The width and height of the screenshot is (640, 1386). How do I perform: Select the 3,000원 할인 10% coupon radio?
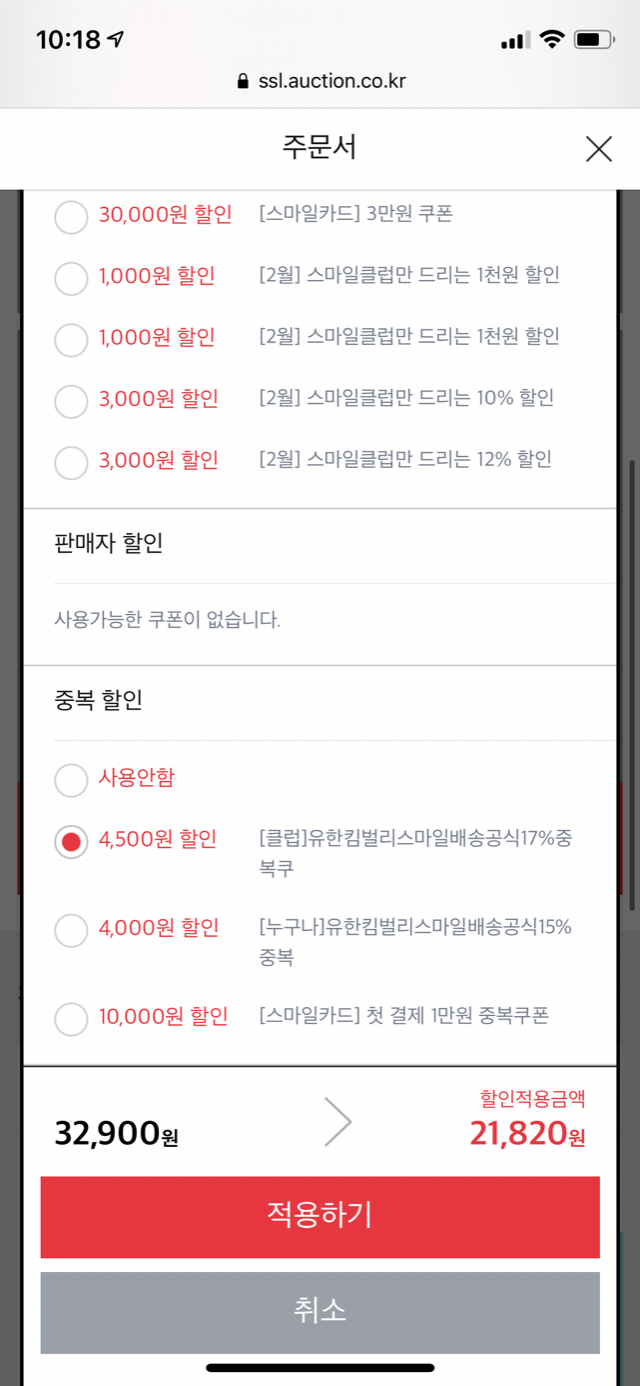pos(71,400)
